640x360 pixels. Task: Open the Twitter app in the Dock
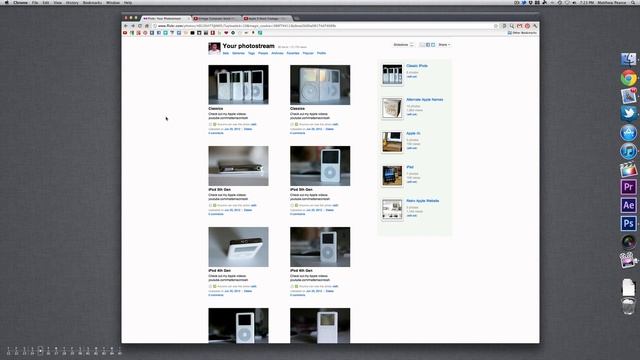click(629, 114)
